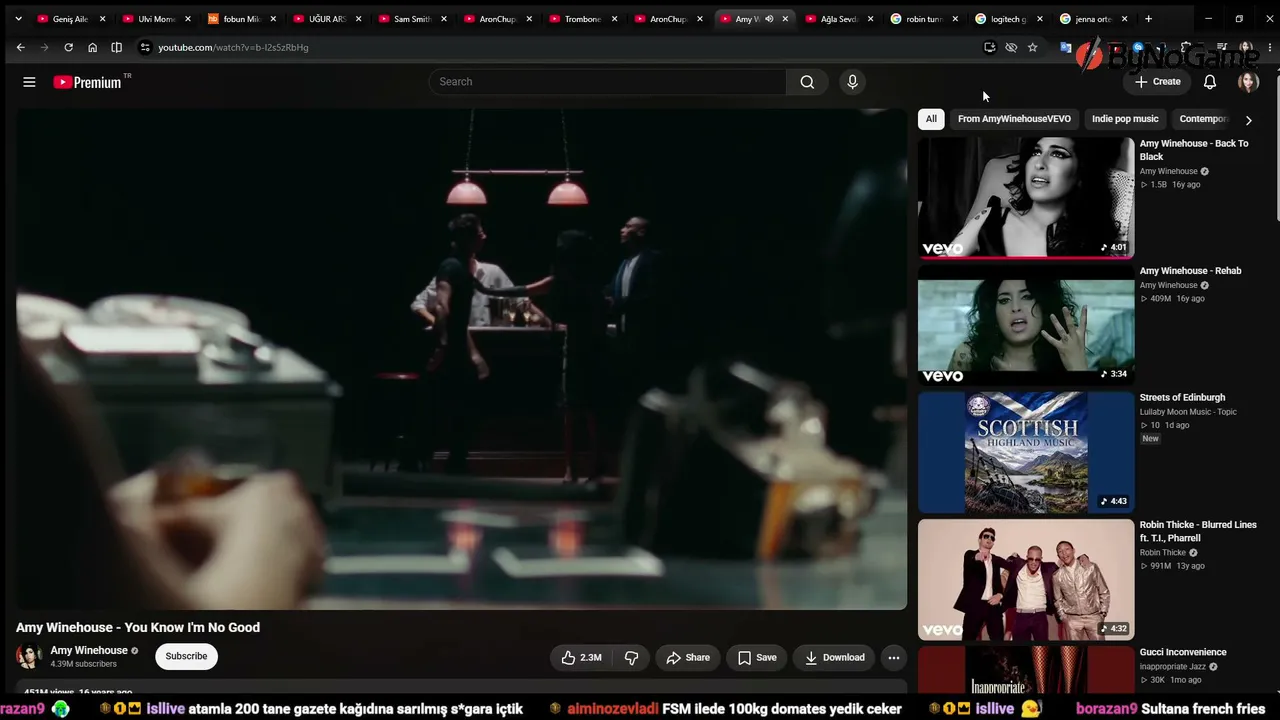Bookmark this page with the star

click(1032, 47)
